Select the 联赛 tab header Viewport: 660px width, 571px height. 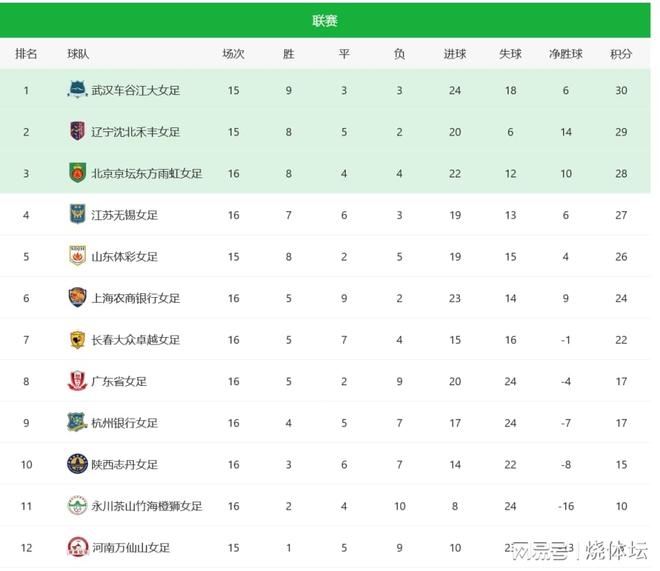pos(325,20)
